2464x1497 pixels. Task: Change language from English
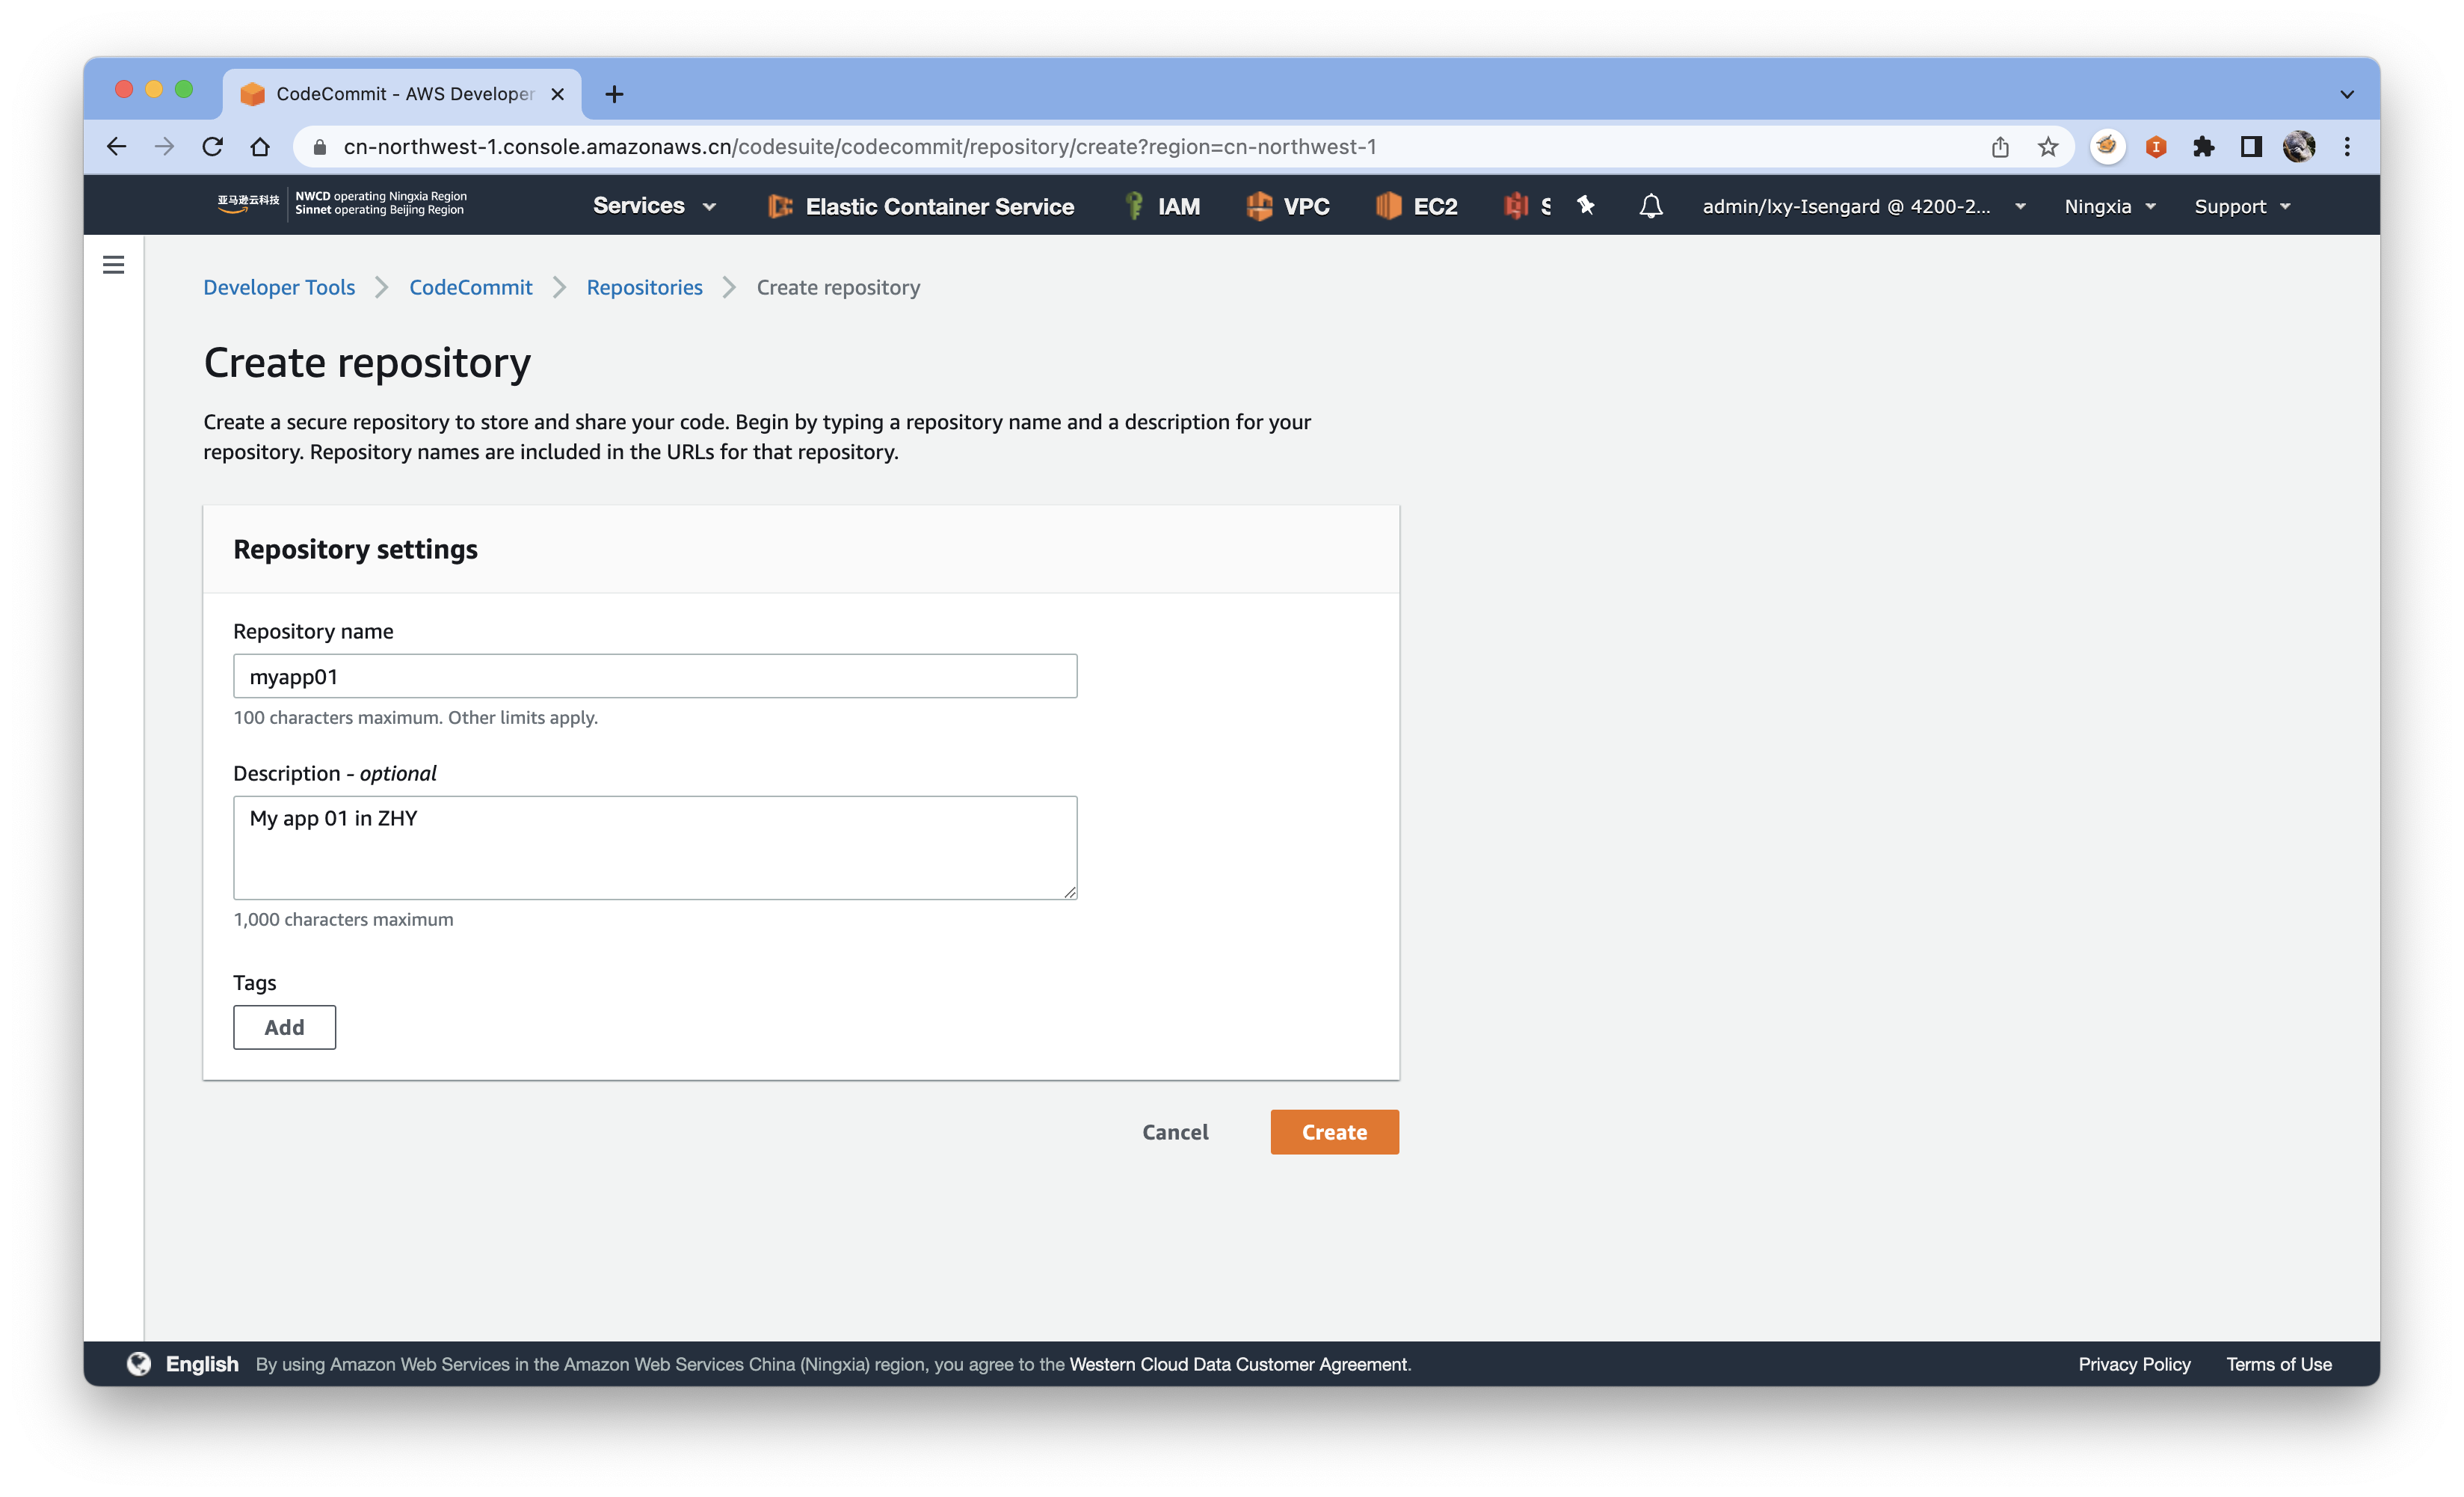pyautogui.click(x=202, y=1364)
